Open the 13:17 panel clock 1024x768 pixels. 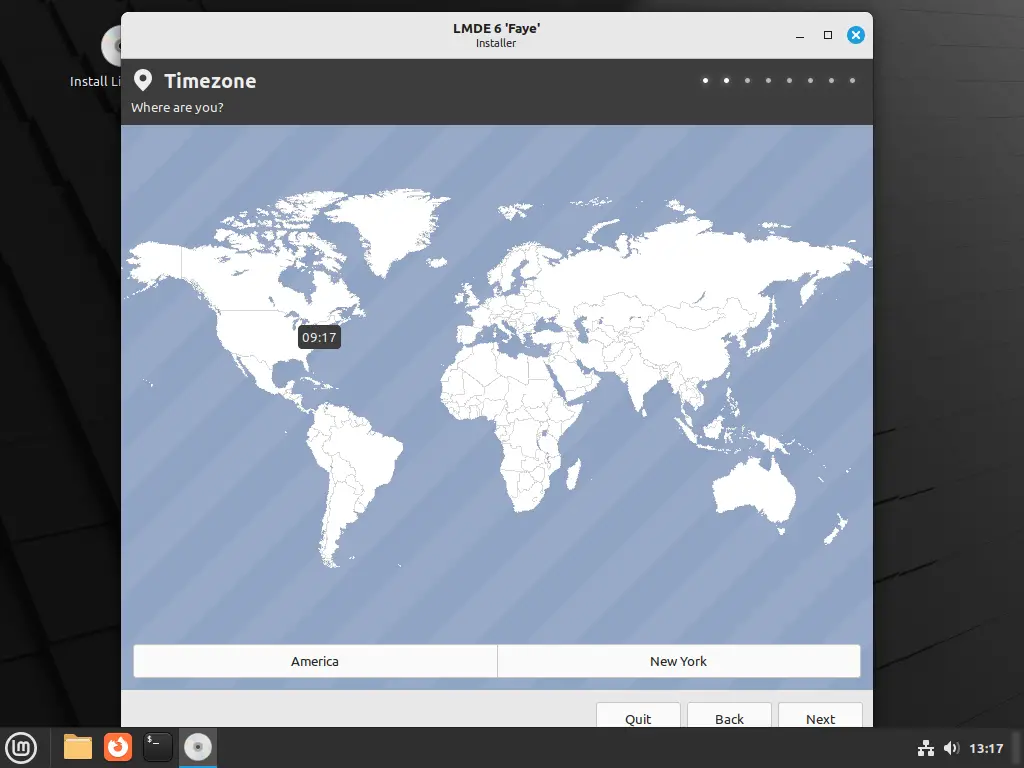[985, 748]
